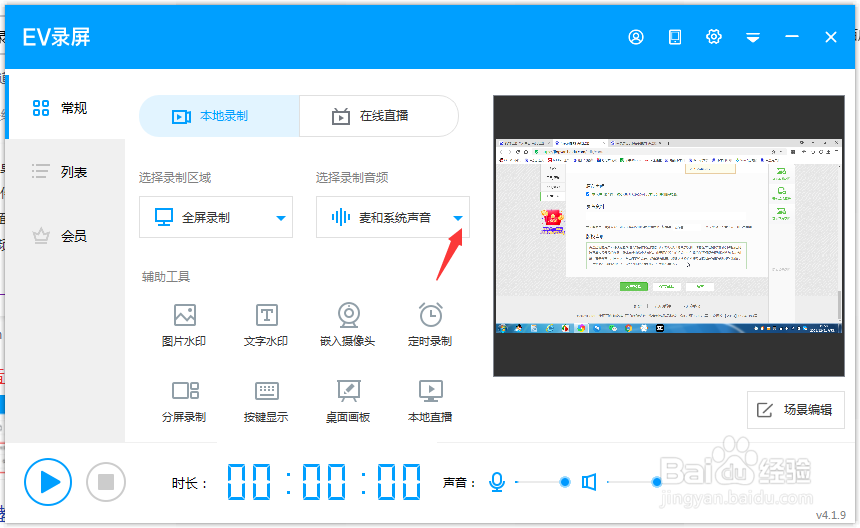The height and width of the screenshot is (528, 860).
Task: Open the 本地直播 tool
Action: pos(430,401)
